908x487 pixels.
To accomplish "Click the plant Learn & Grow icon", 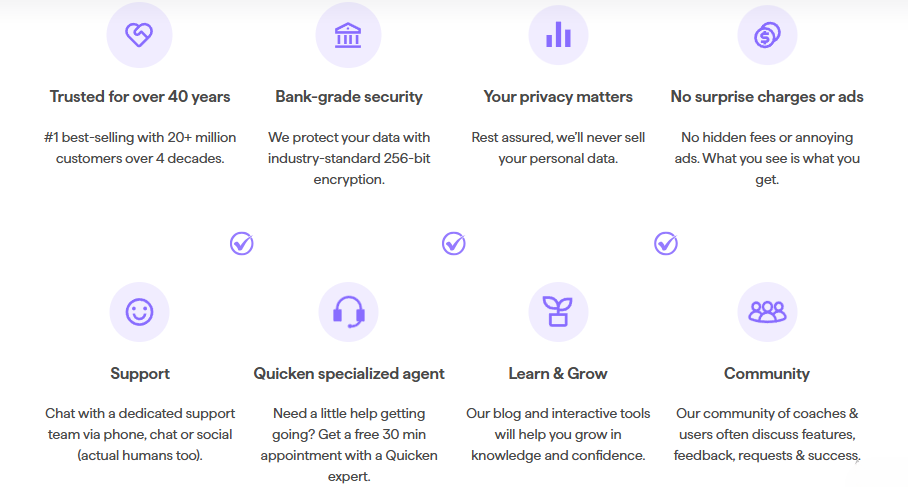I will [558, 312].
